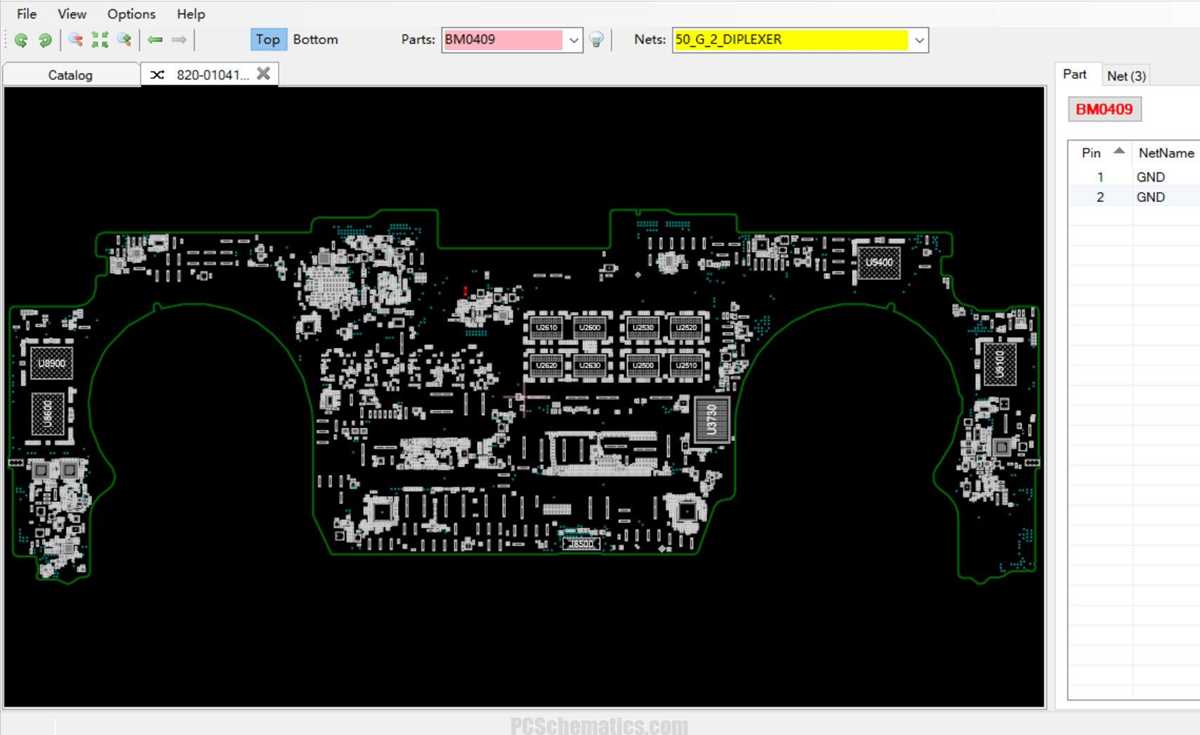Rotate the board view clockwise

45,40
